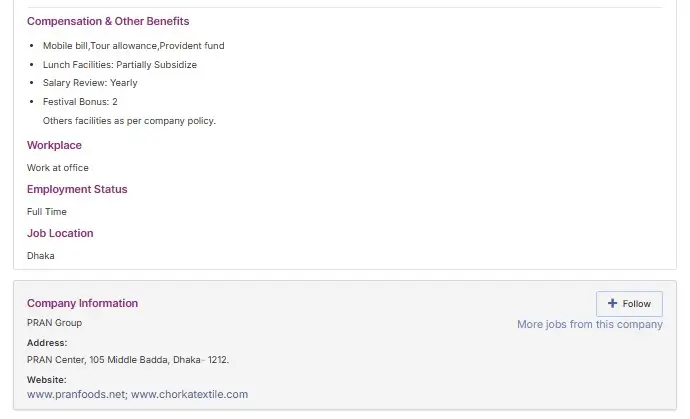Click the Website label
Viewport: 690px width, 419px height.
coord(47,380)
